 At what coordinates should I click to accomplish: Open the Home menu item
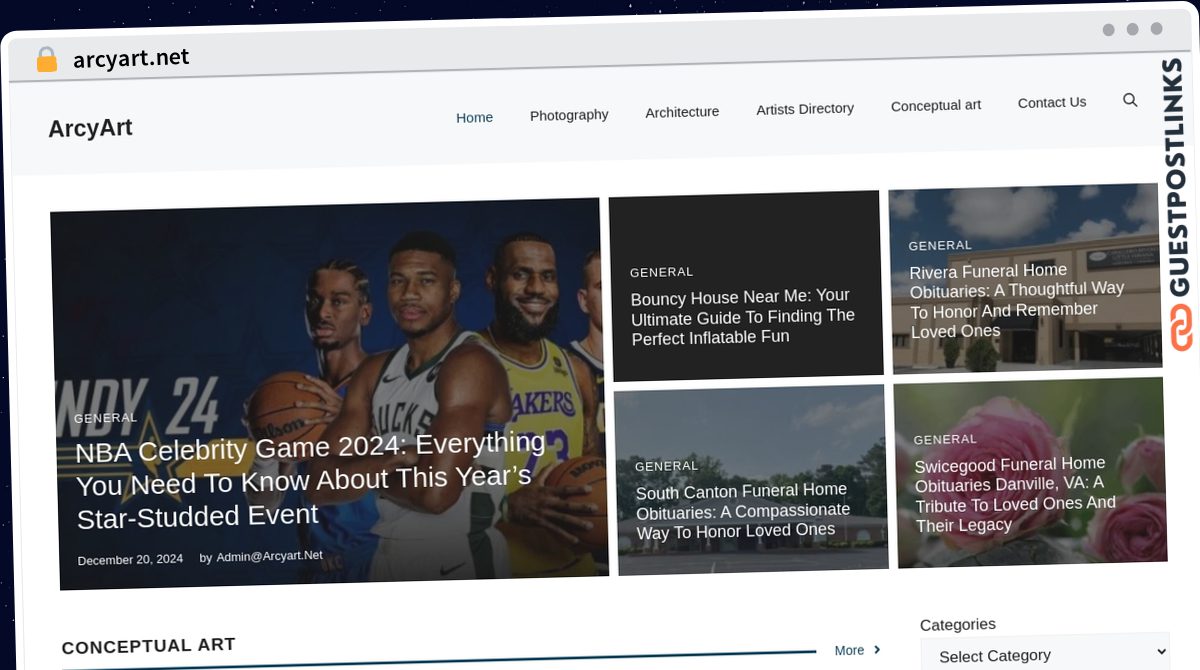[x=474, y=117]
